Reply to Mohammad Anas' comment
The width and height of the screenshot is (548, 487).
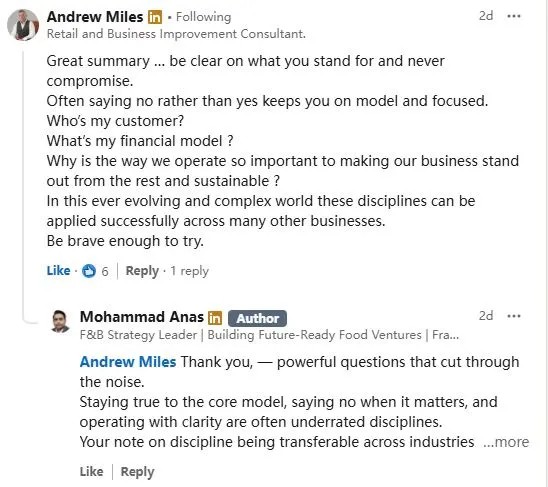click(x=137, y=472)
